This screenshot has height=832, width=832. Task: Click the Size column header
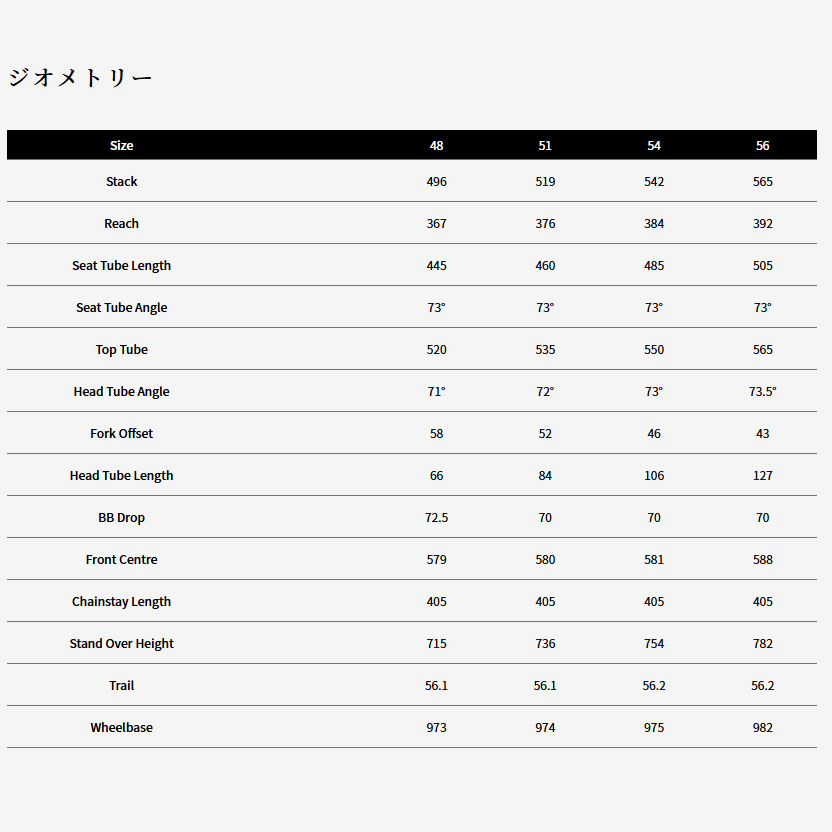[x=121, y=145]
